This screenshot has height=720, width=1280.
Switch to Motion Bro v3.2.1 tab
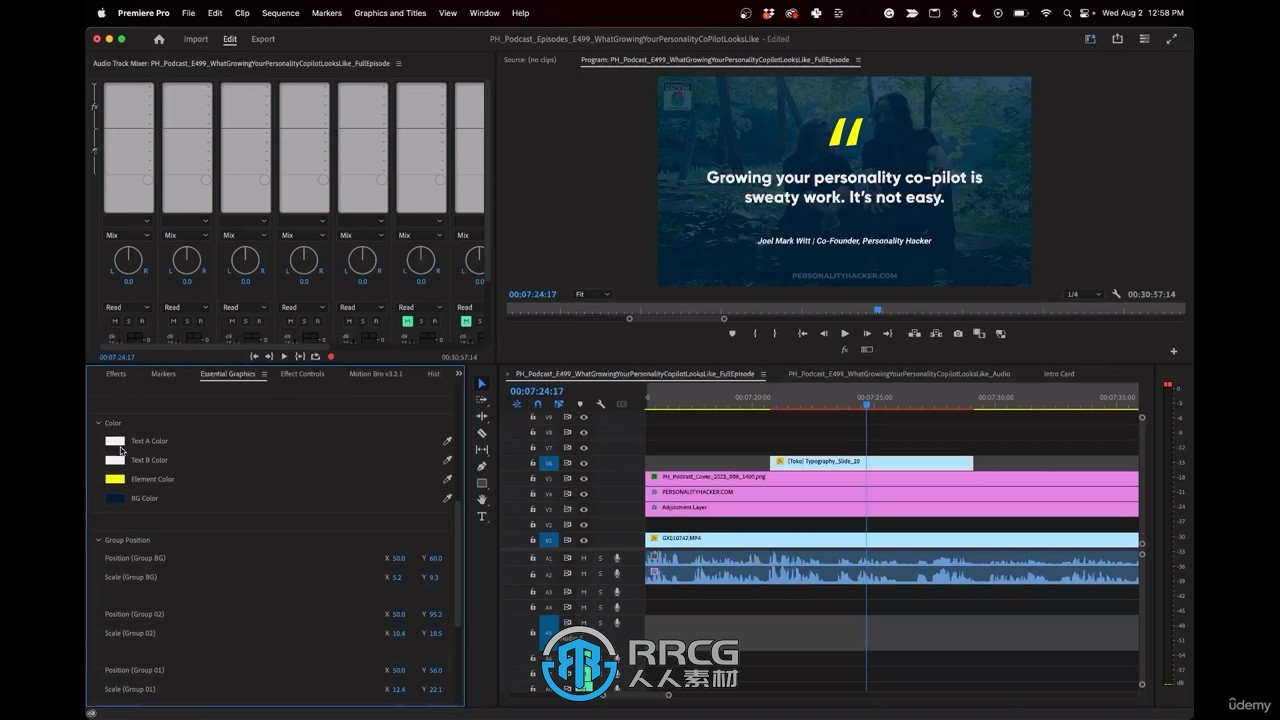pos(376,374)
